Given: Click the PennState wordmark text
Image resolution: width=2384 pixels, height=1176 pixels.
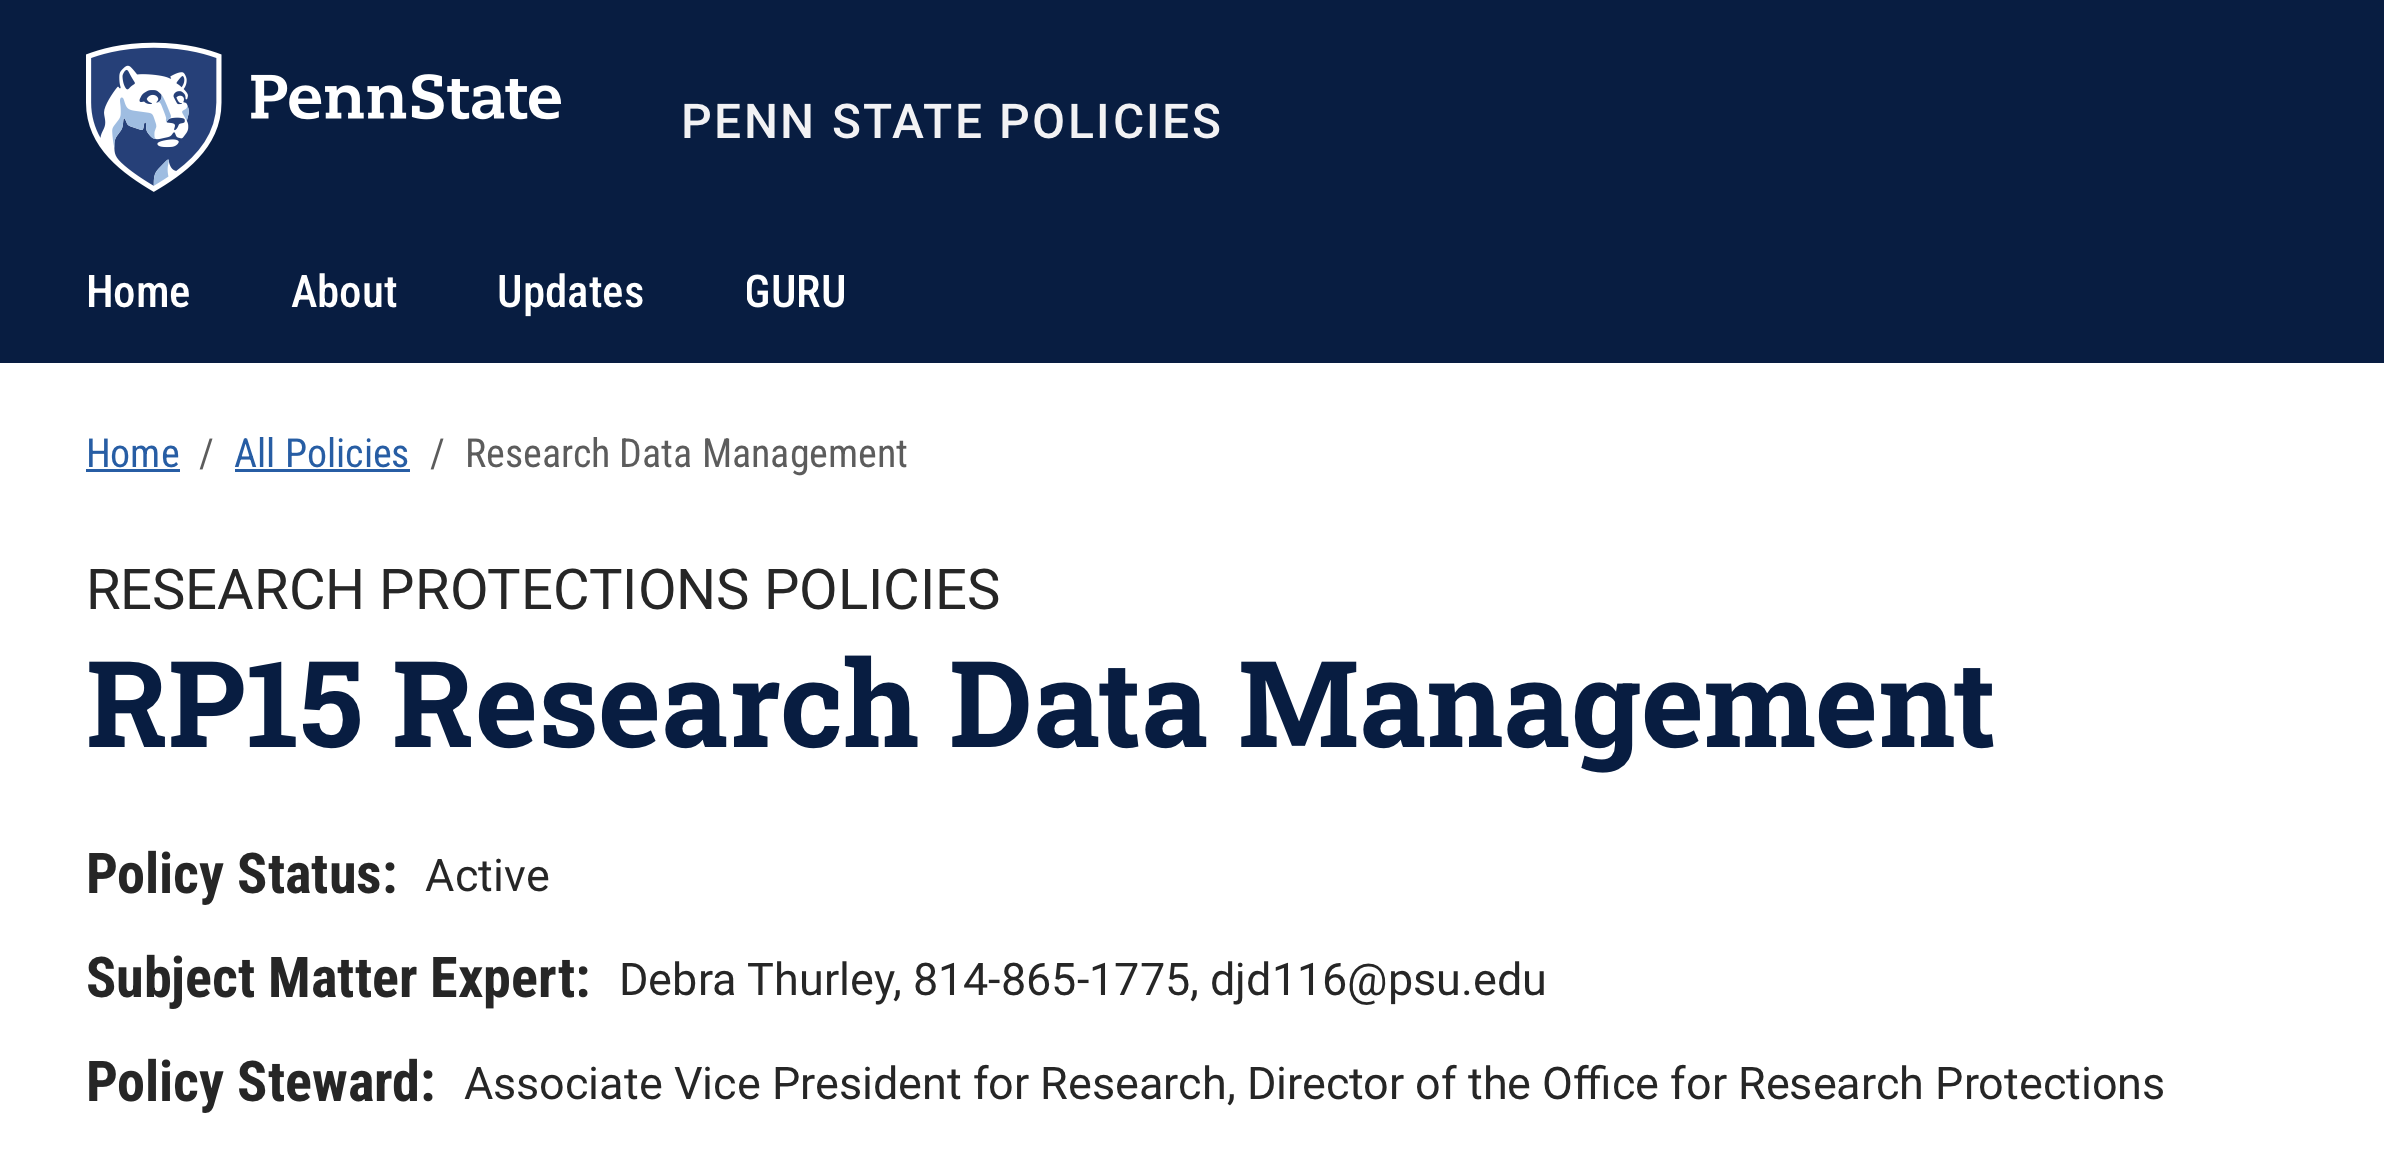Looking at the screenshot, I should pyautogui.click(x=405, y=98).
